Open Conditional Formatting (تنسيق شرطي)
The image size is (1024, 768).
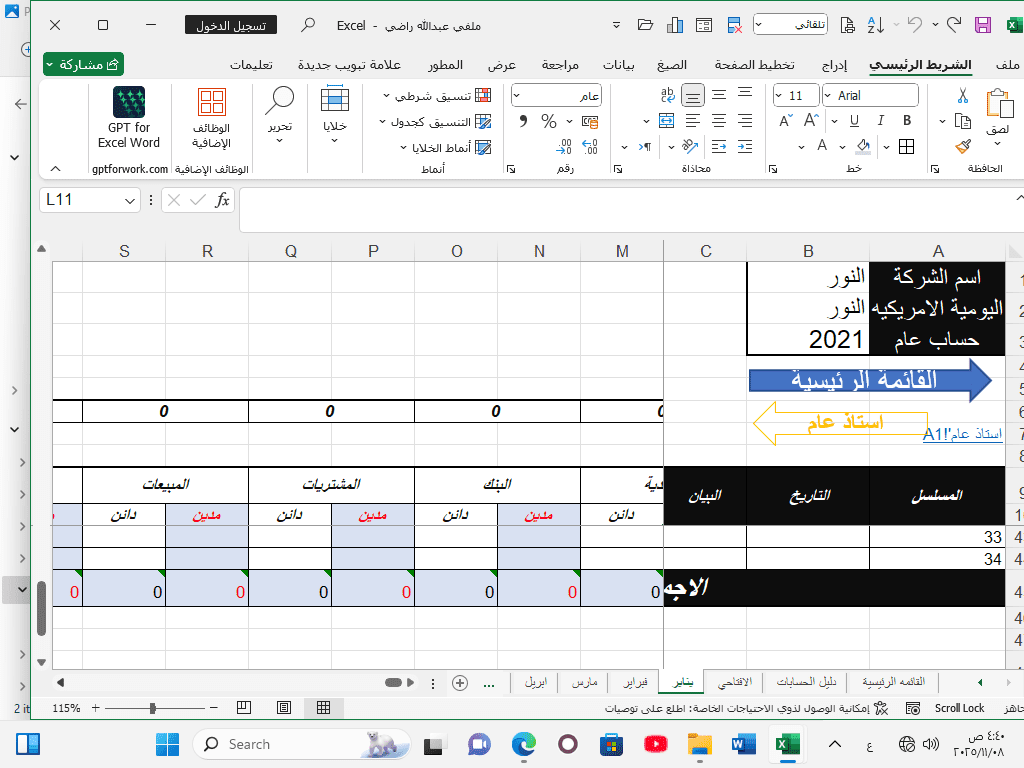437,95
